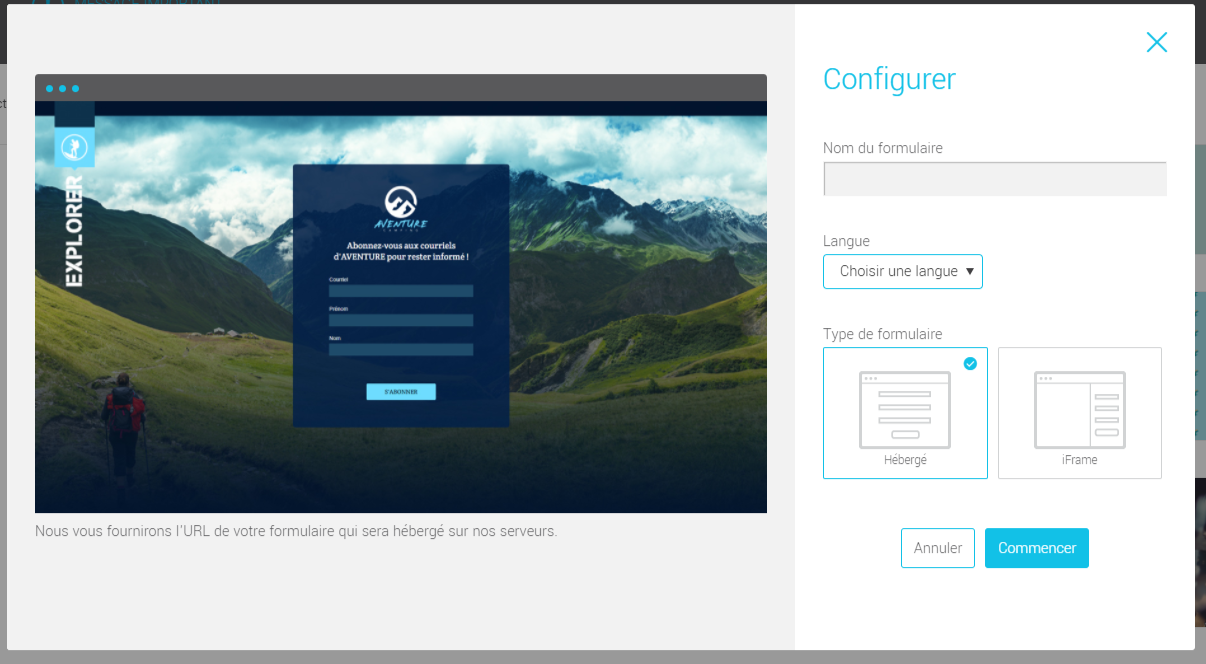Click the Hébergé form layout icon

tap(904, 408)
